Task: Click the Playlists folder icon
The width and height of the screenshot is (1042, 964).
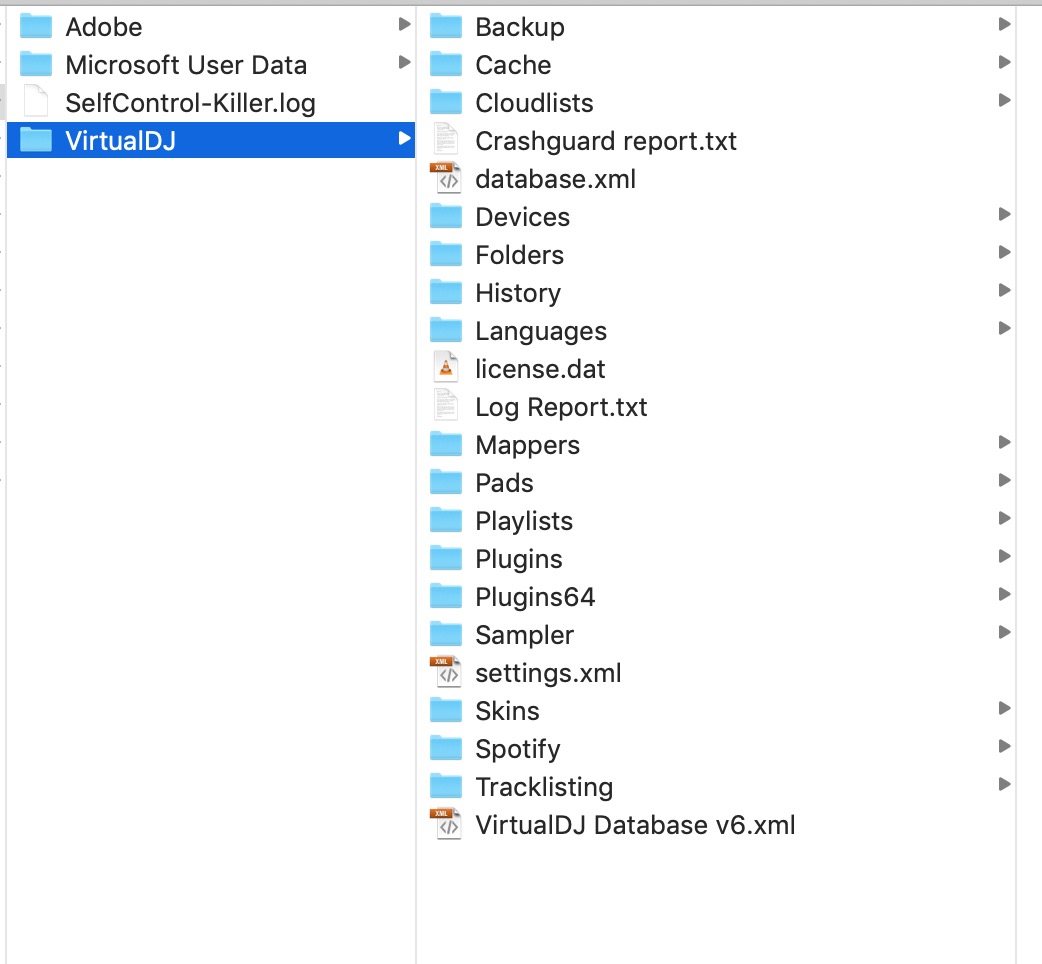Action: coord(446,520)
